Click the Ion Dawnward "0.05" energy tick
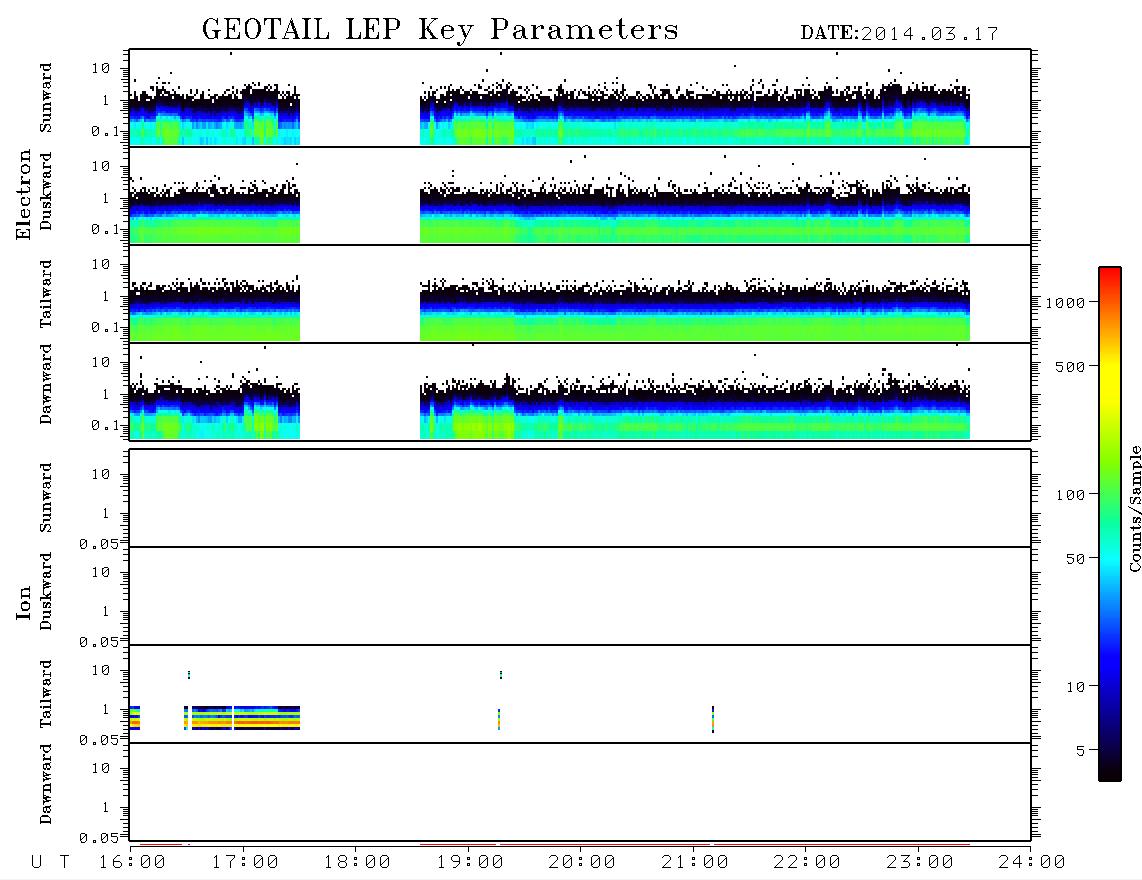1142x880 pixels. click(x=99, y=838)
